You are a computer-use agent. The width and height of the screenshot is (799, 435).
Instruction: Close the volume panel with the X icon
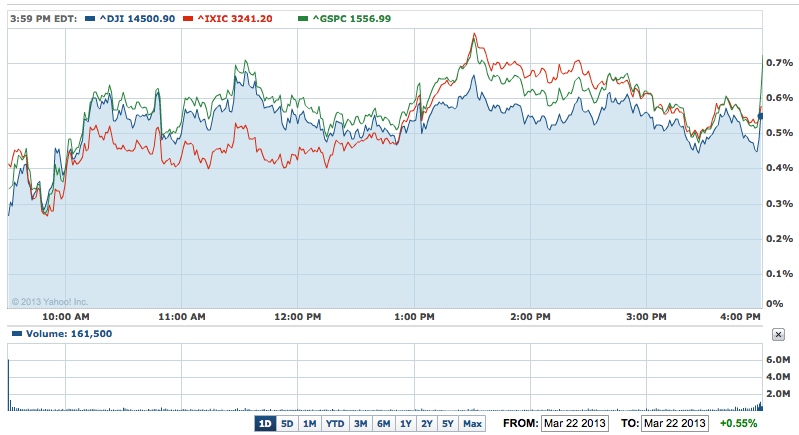(779, 334)
